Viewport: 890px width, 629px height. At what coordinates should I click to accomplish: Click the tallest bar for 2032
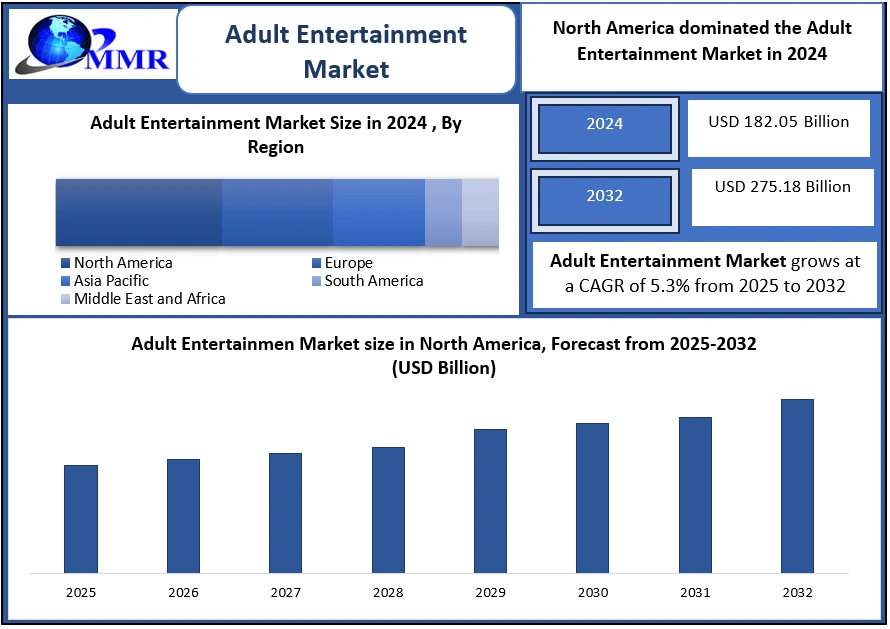tap(797, 485)
